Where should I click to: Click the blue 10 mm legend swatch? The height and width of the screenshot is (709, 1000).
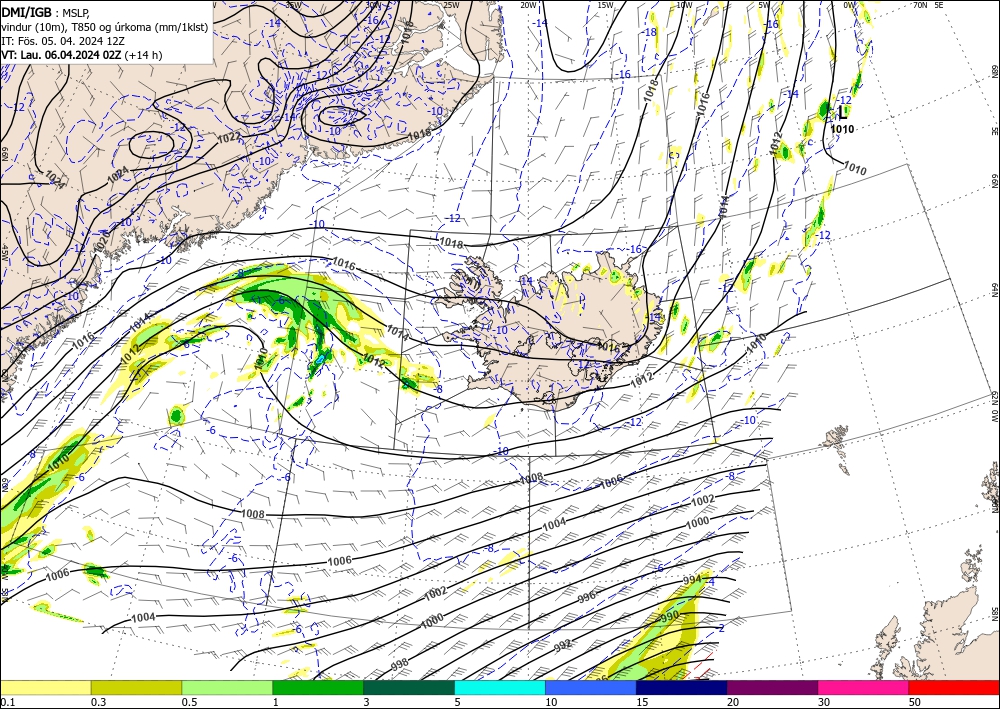click(591, 687)
